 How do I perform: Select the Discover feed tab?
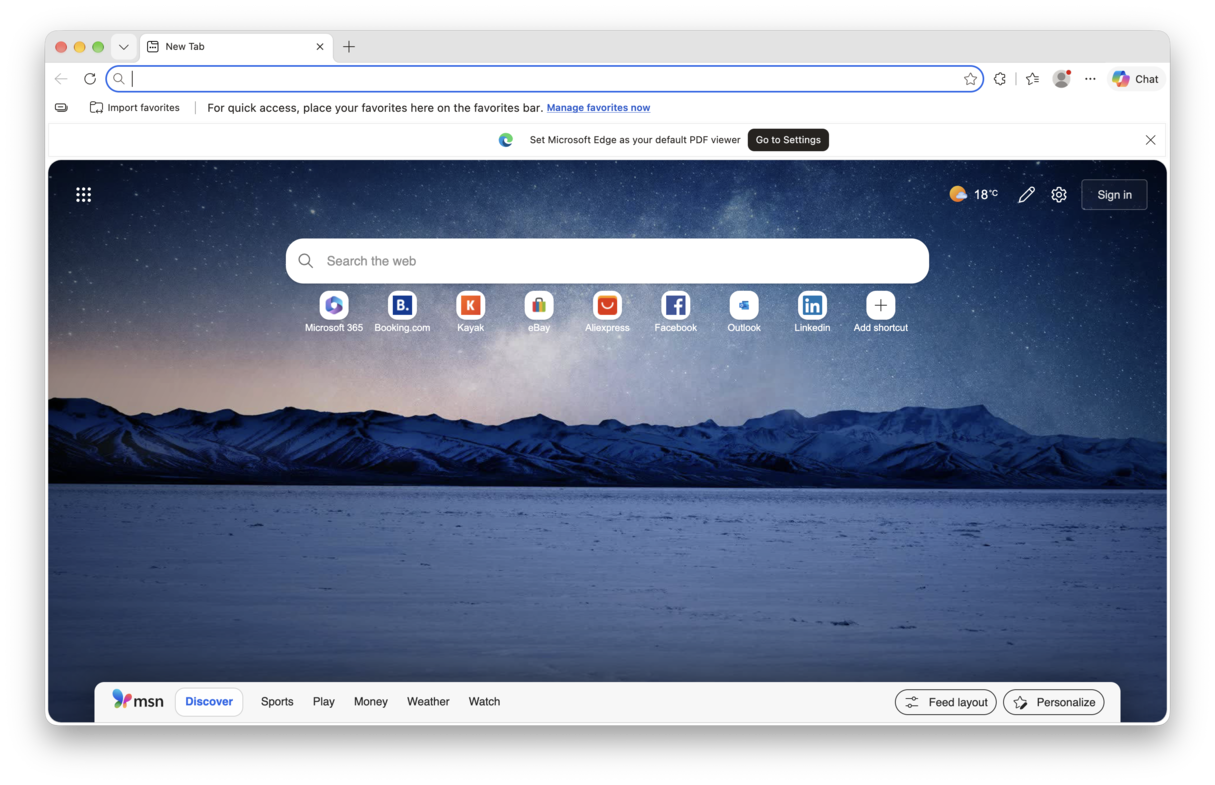tap(209, 702)
